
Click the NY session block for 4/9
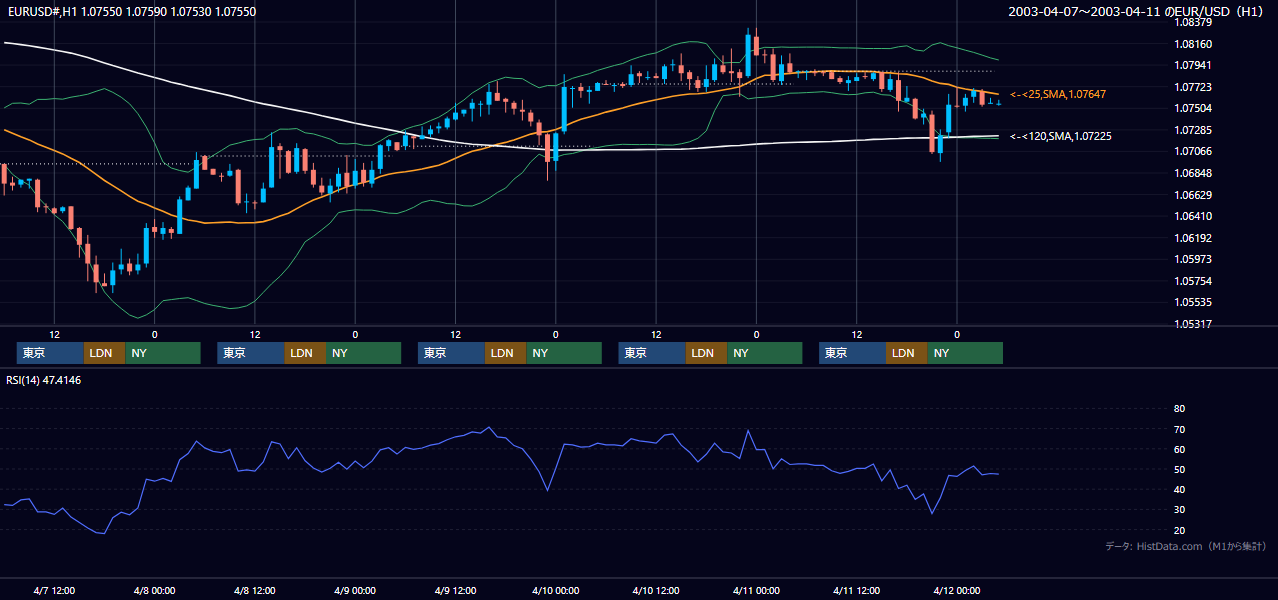tap(564, 353)
